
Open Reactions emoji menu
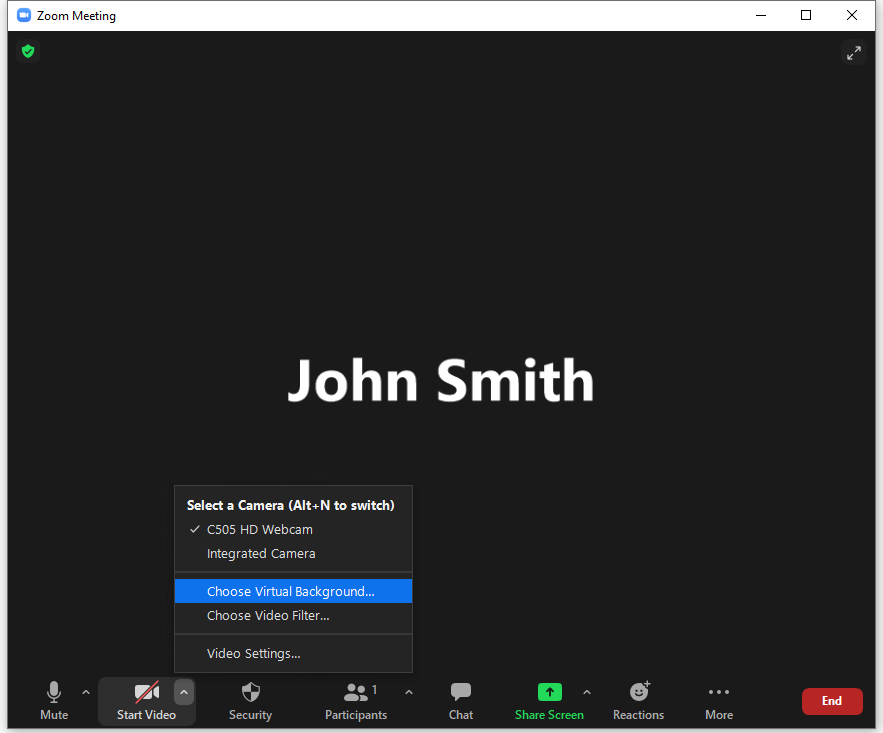(639, 701)
